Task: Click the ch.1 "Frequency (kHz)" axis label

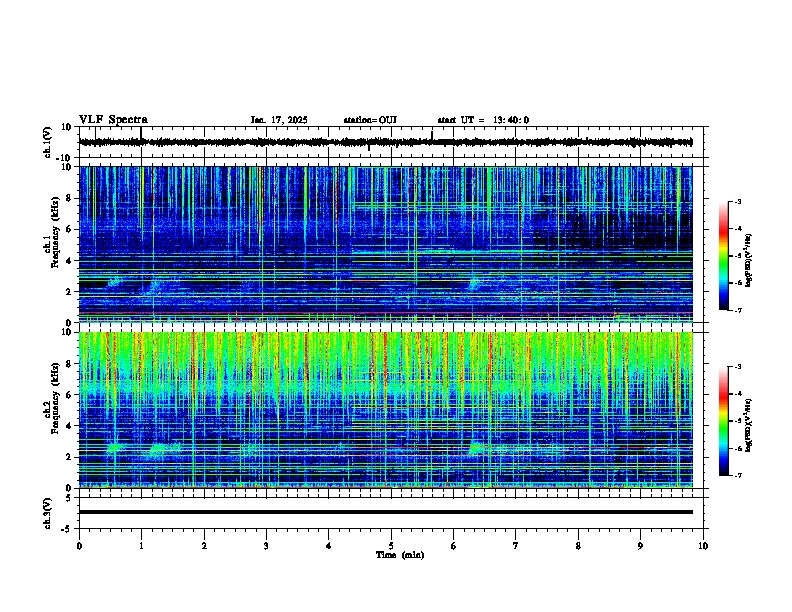Action: point(55,232)
